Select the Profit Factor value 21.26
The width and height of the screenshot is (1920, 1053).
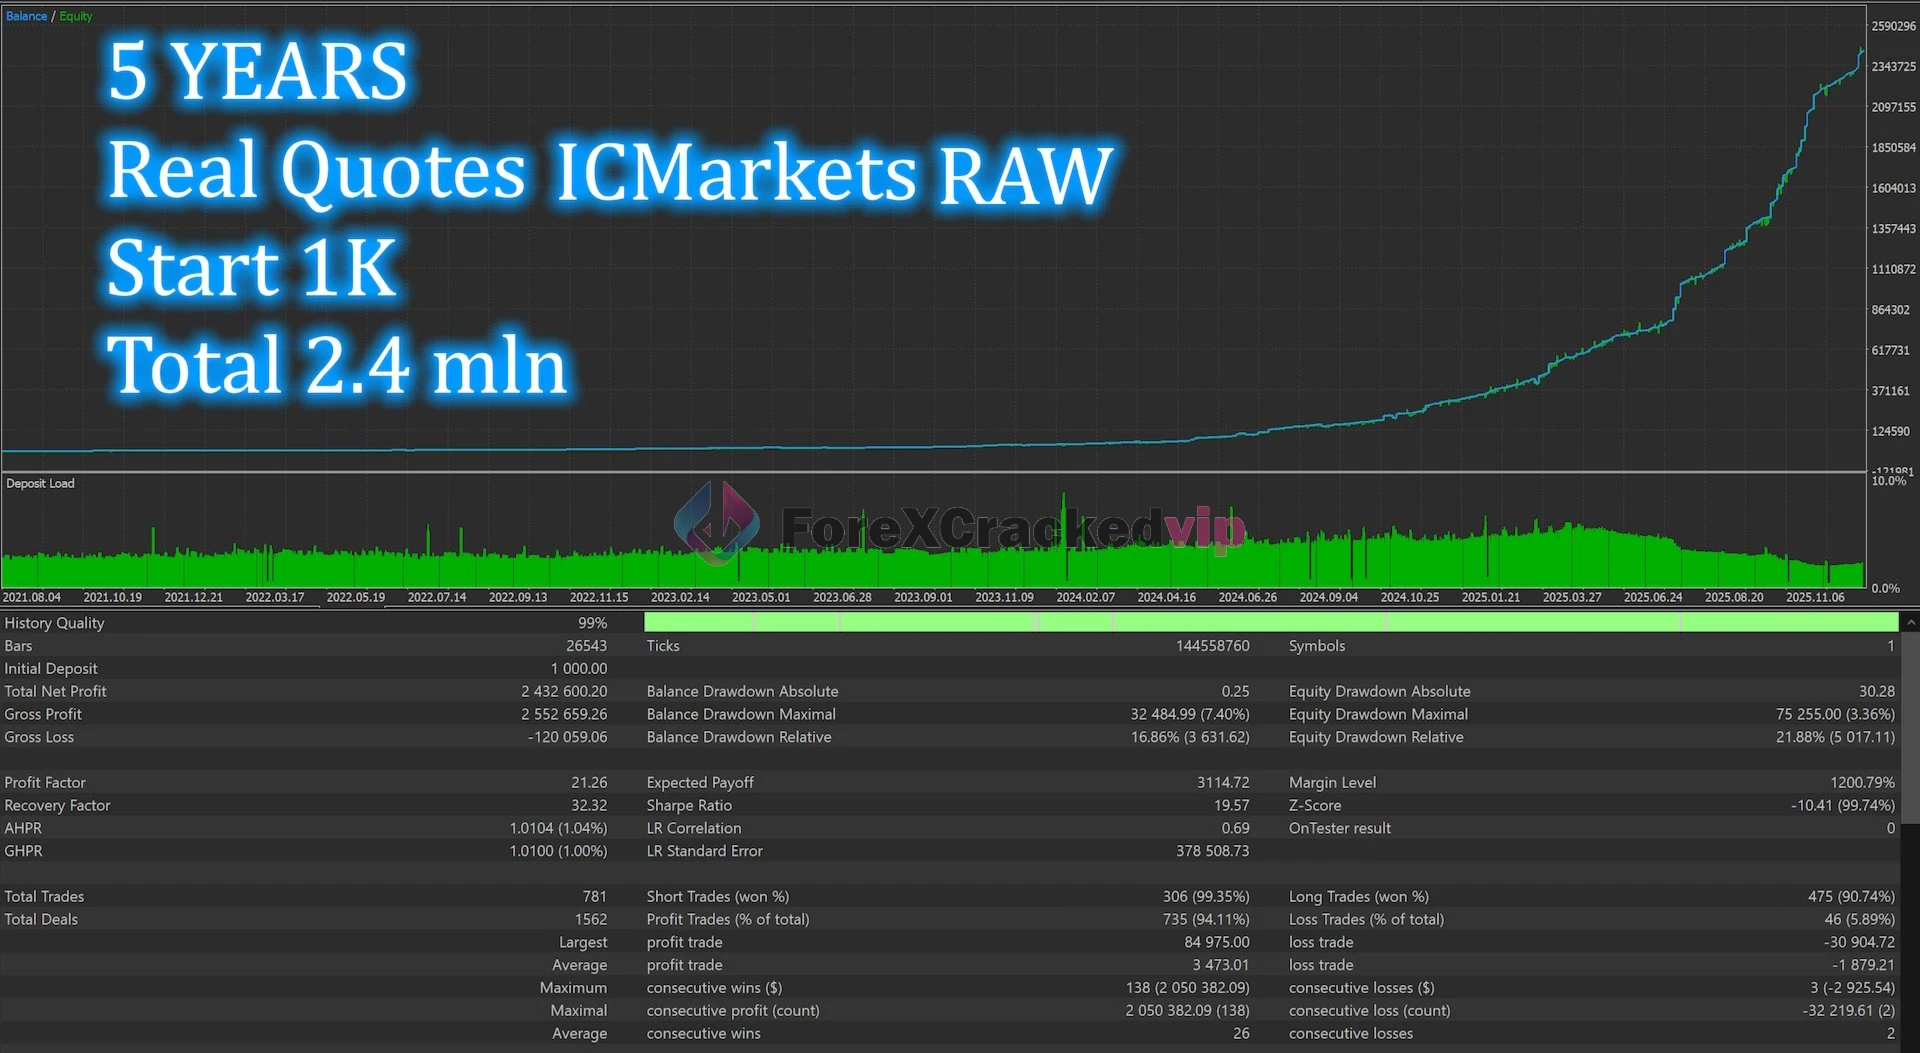click(588, 782)
